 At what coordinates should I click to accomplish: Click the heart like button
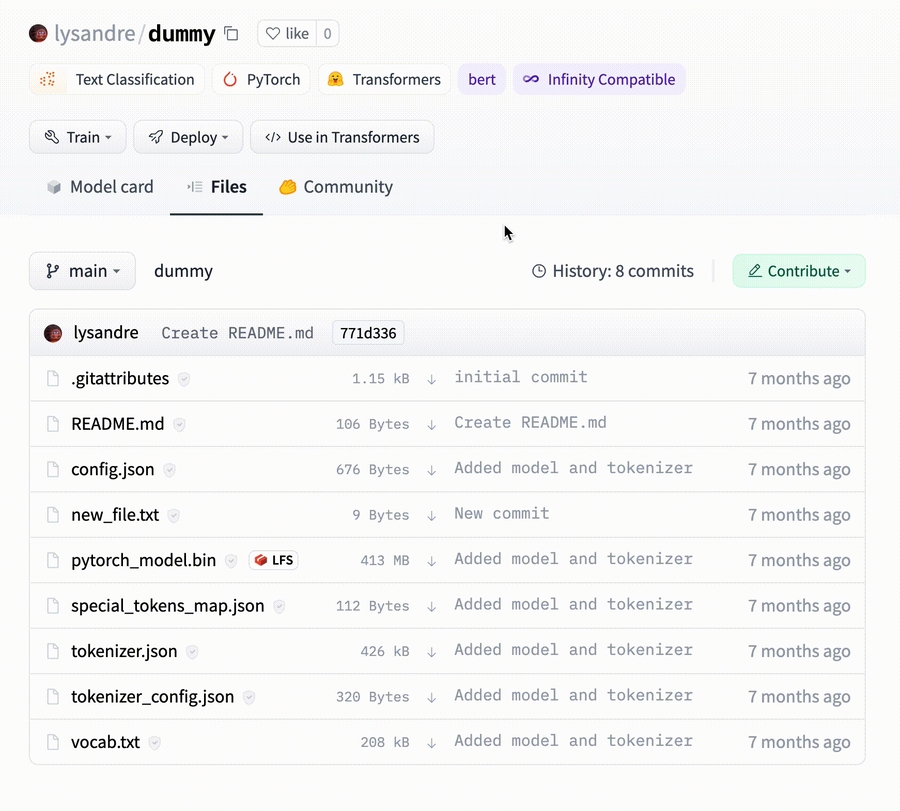287,34
